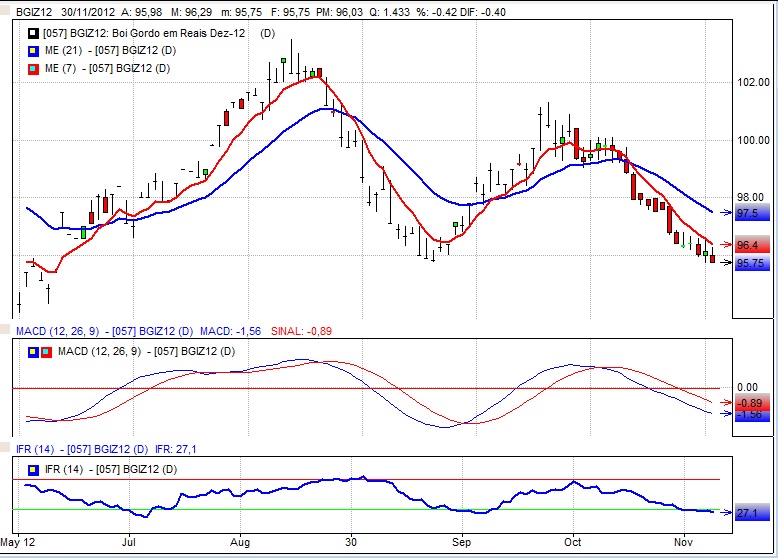Click the Aug label on time axis
778x558 pixels.
pyautogui.click(x=241, y=541)
